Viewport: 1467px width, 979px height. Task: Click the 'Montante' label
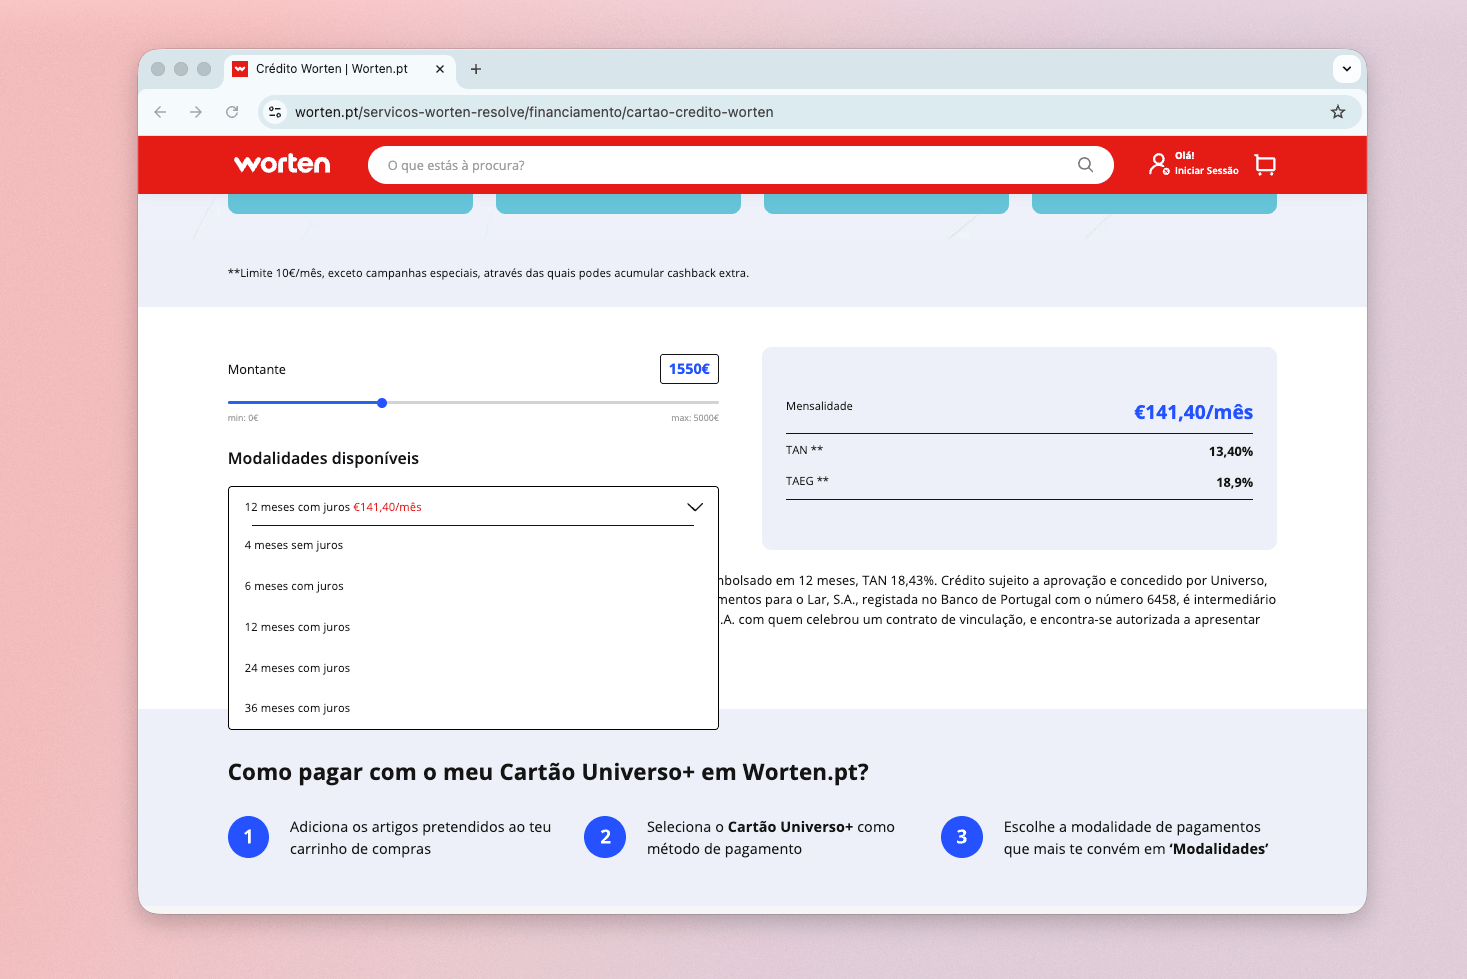click(x=257, y=370)
